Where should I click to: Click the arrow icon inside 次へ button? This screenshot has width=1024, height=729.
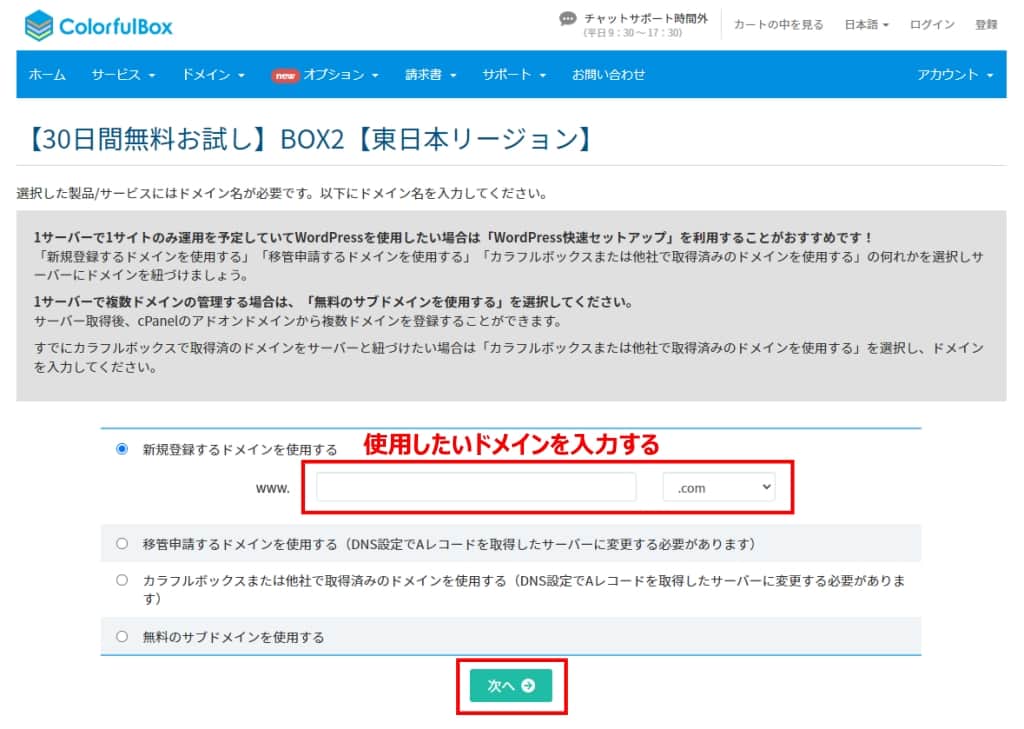tap(528, 686)
